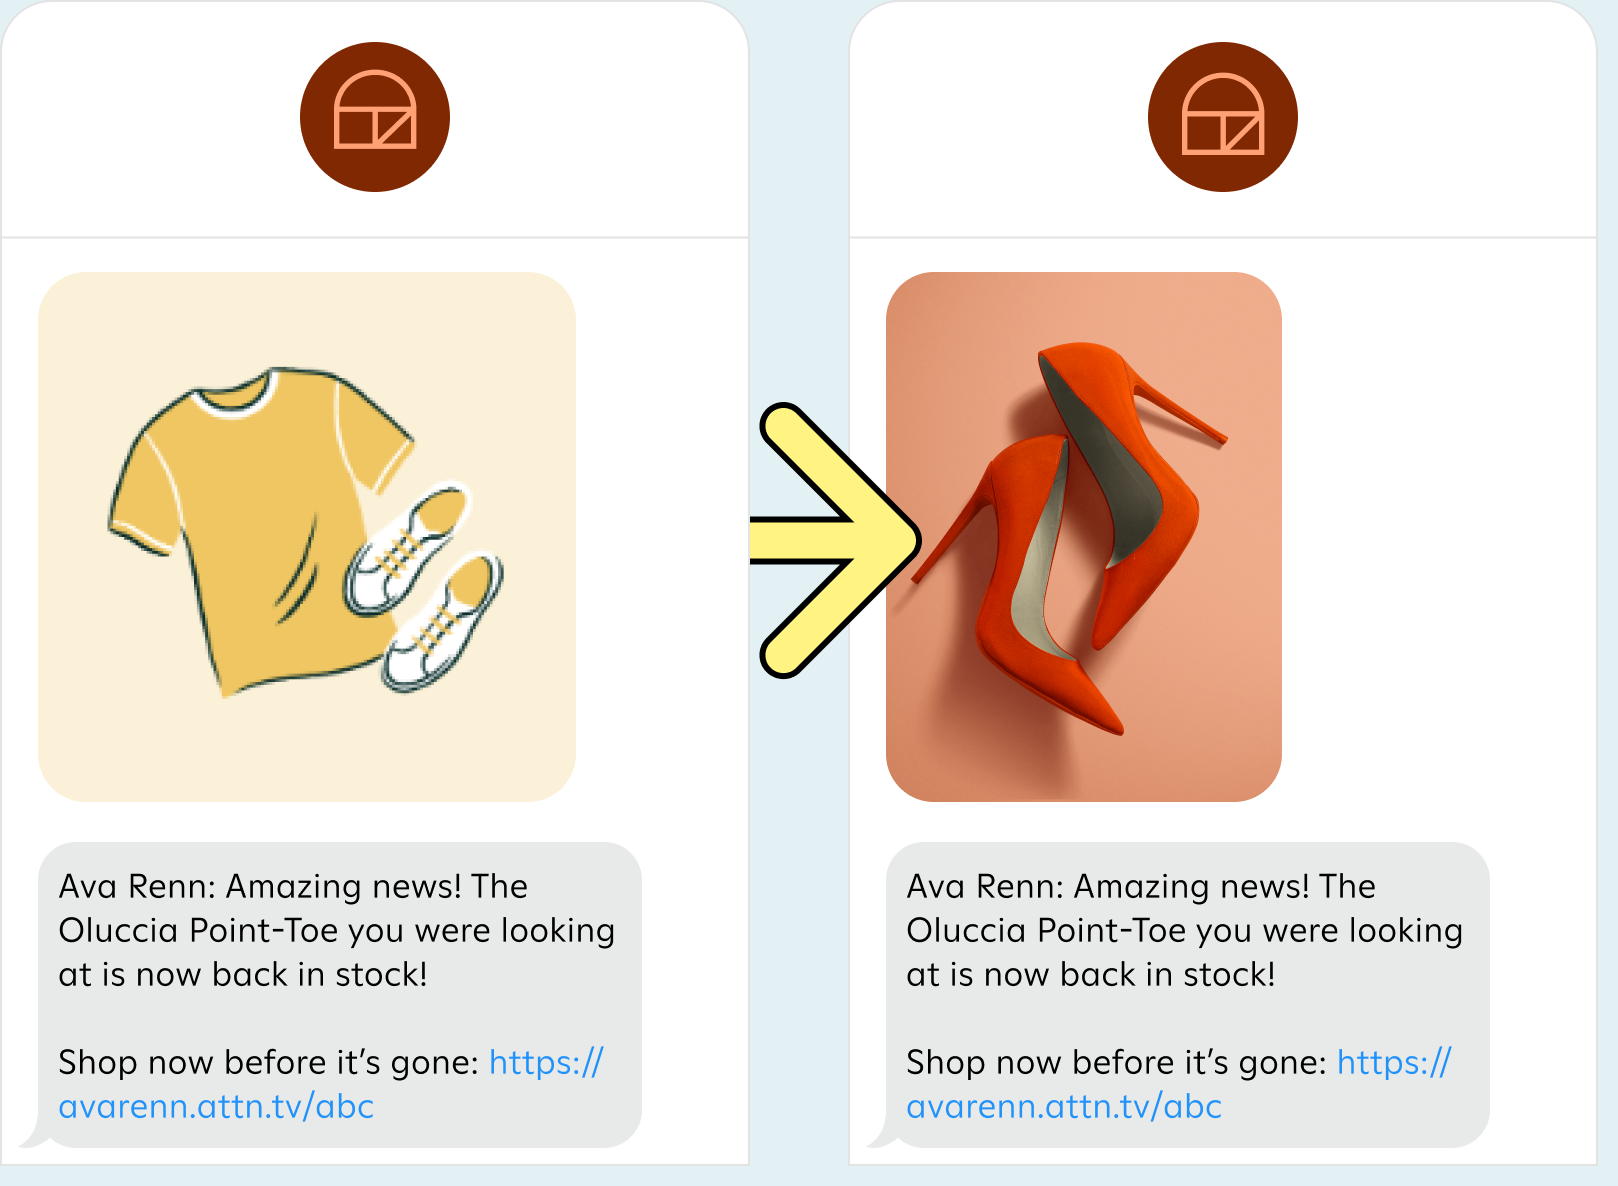Click the brand logo in the left message header

[375, 117]
